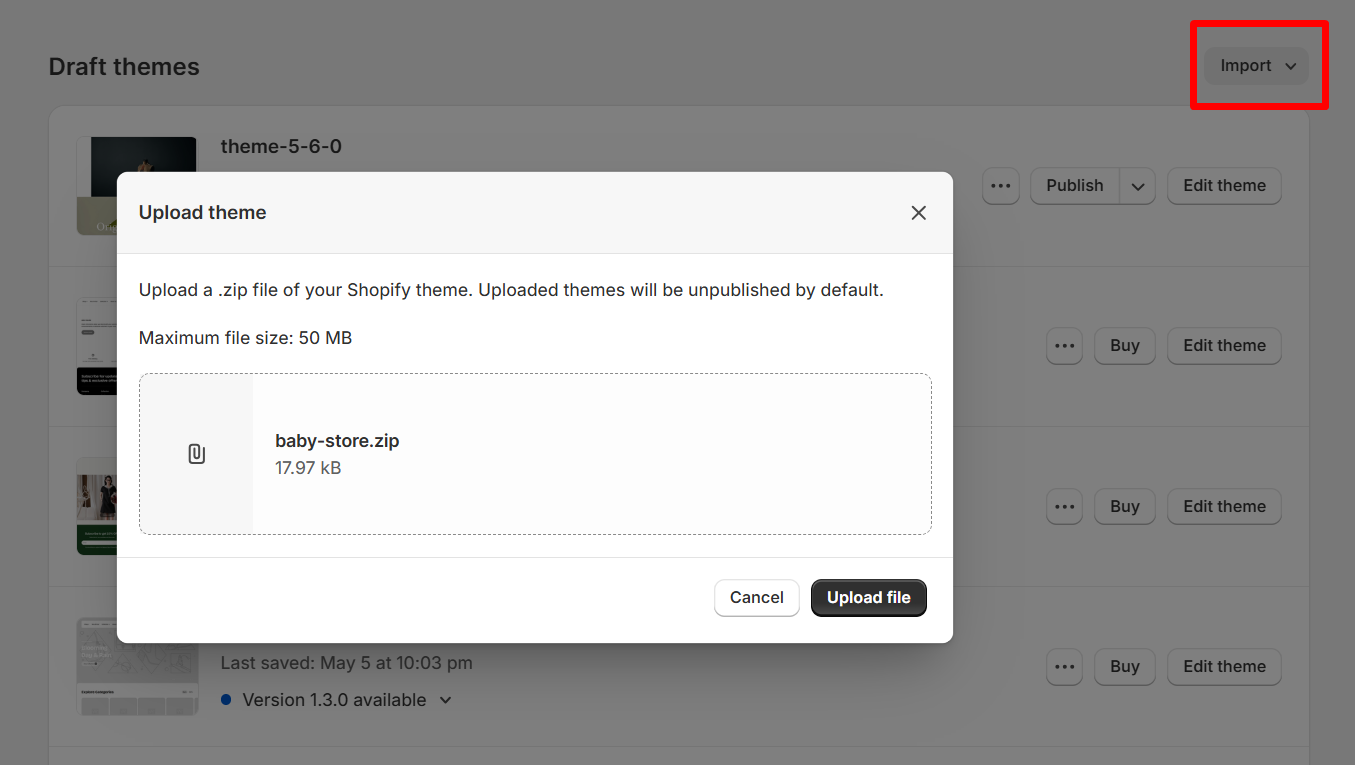The width and height of the screenshot is (1355, 765).
Task: Click Upload file button
Action: (868, 598)
